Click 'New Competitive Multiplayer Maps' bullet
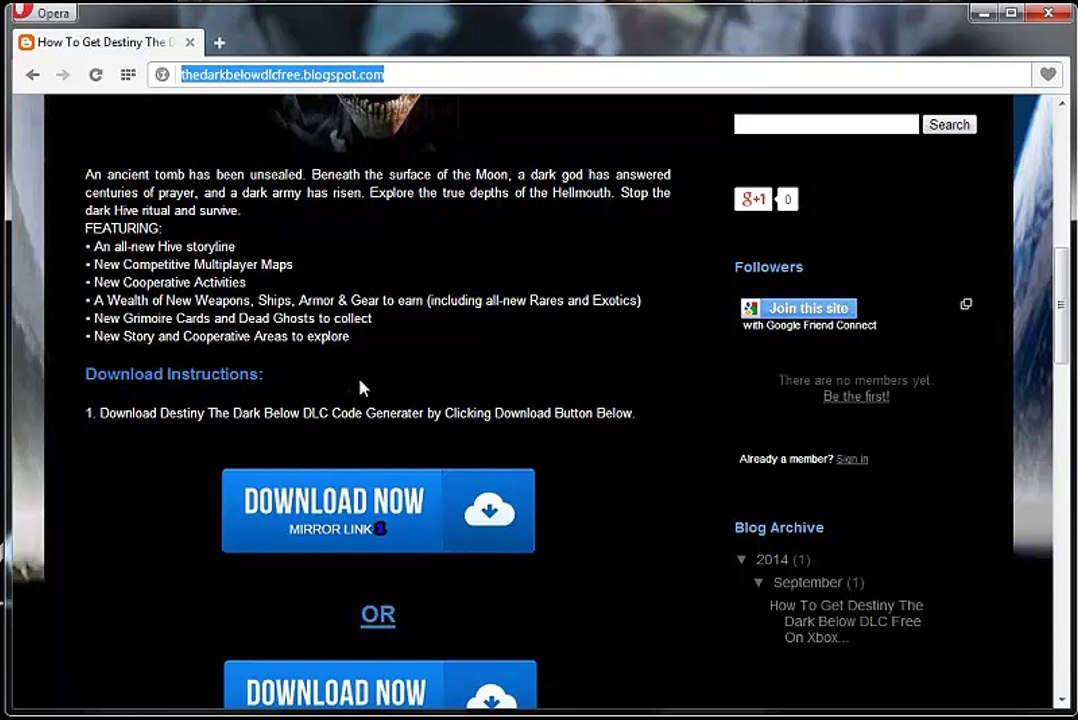The width and height of the screenshot is (1078, 720). (189, 265)
